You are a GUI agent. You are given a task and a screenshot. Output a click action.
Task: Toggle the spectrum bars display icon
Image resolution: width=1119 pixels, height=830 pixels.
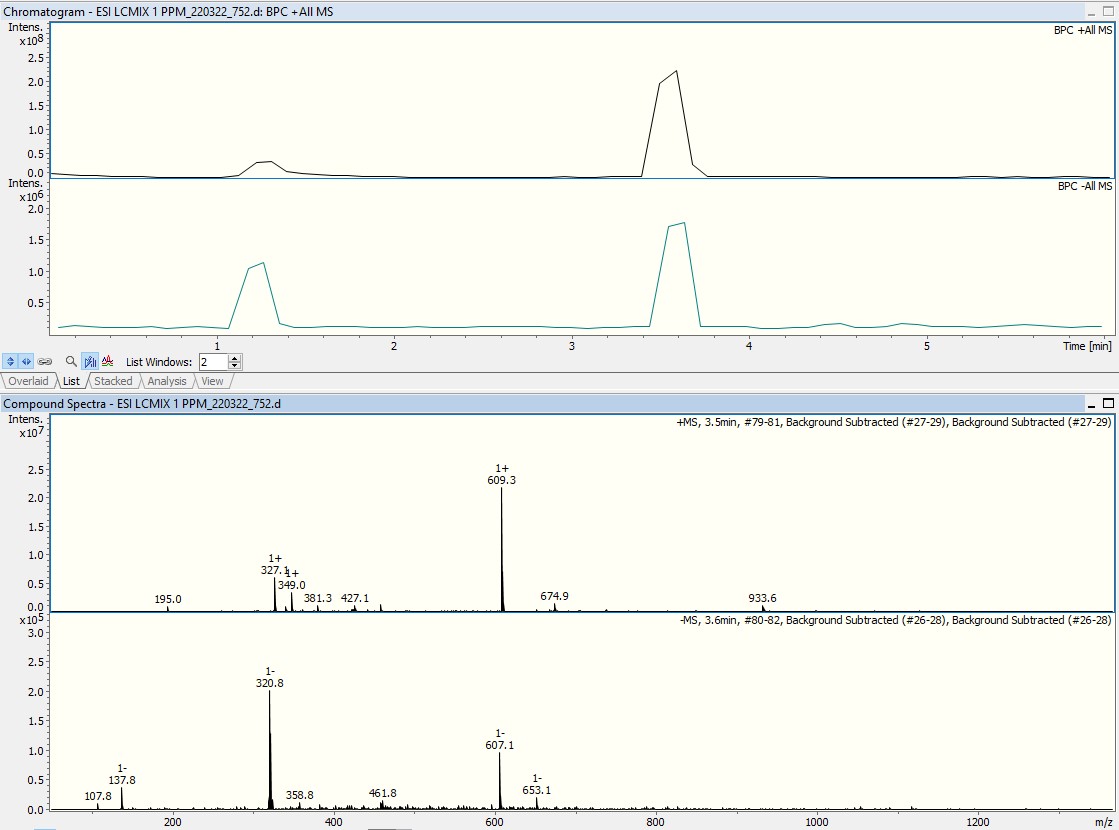coord(90,361)
